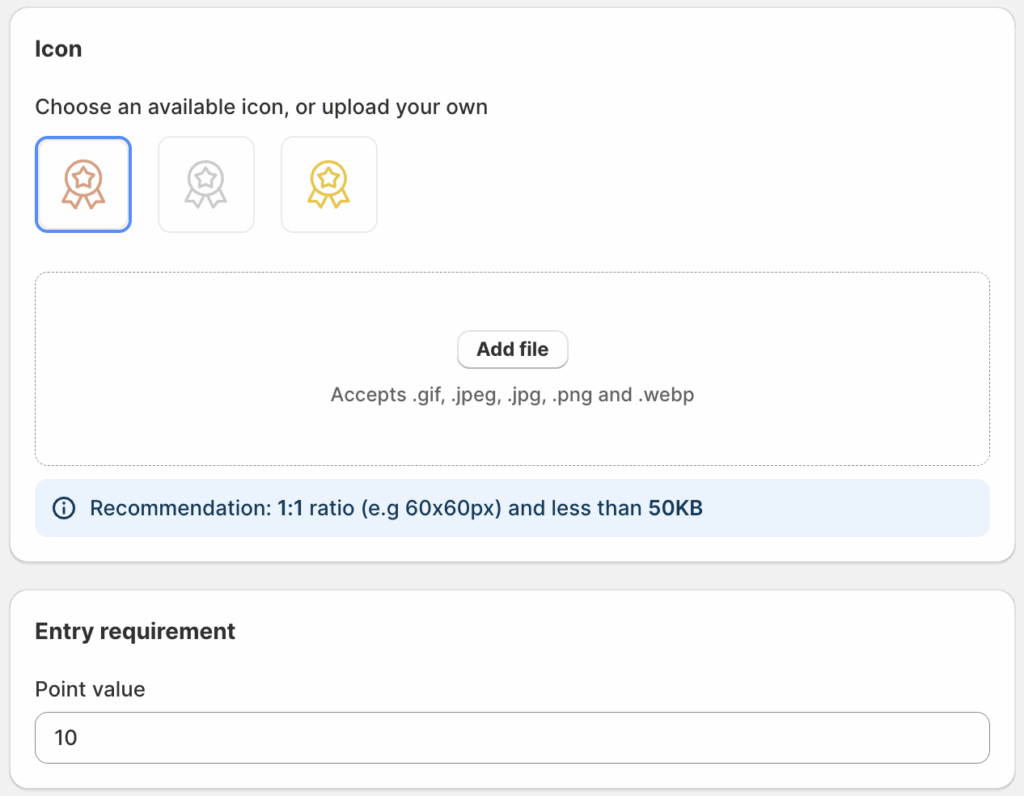Click the blue-outlined selected icon tile border
The width and height of the screenshot is (1024, 796).
coord(37,185)
